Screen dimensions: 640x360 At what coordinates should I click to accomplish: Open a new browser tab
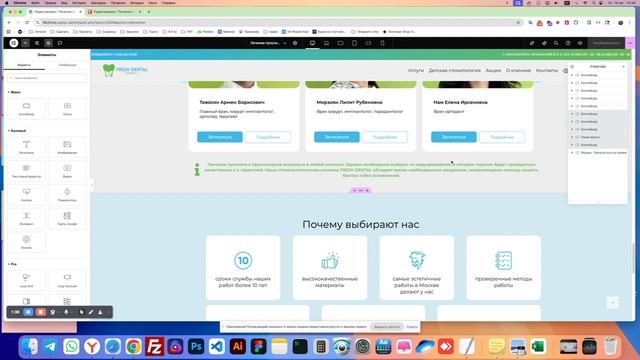[x=149, y=12]
